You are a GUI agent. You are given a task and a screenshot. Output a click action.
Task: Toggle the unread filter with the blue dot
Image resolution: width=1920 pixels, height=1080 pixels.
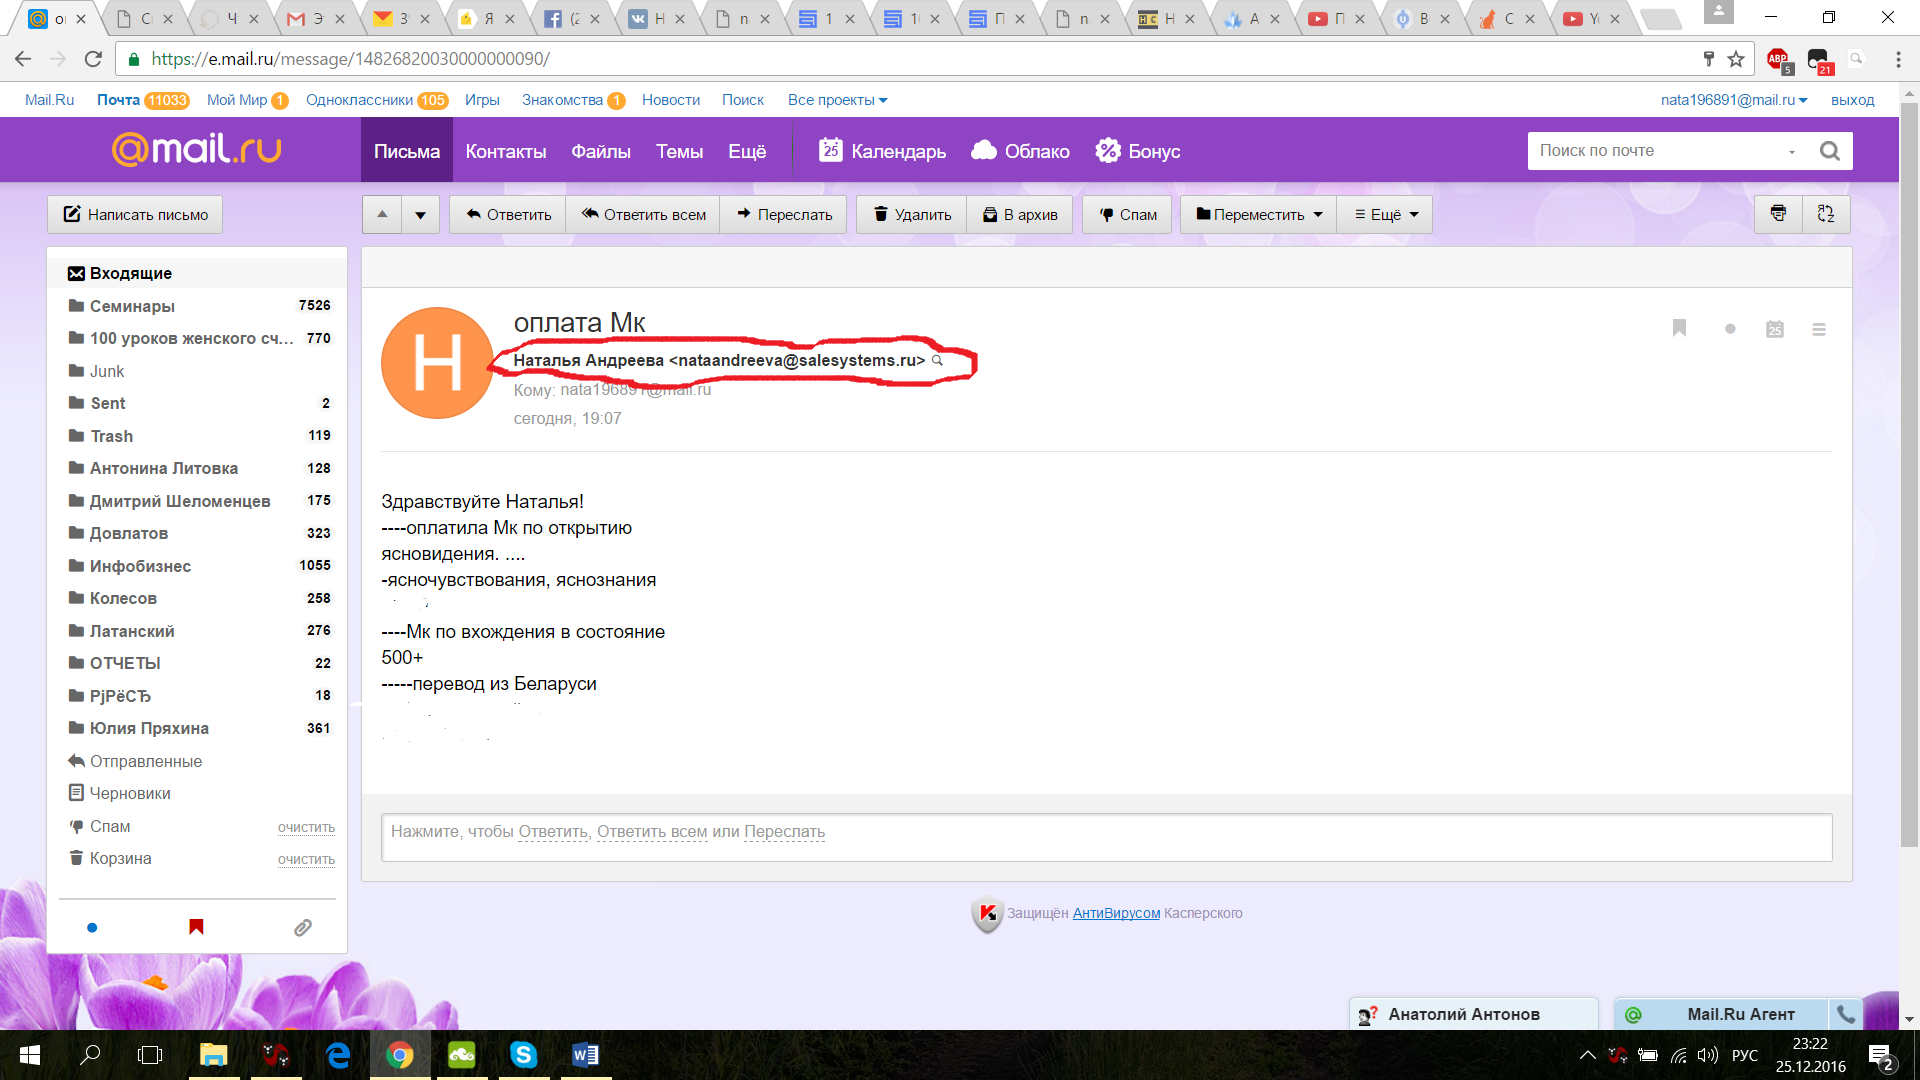92,928
